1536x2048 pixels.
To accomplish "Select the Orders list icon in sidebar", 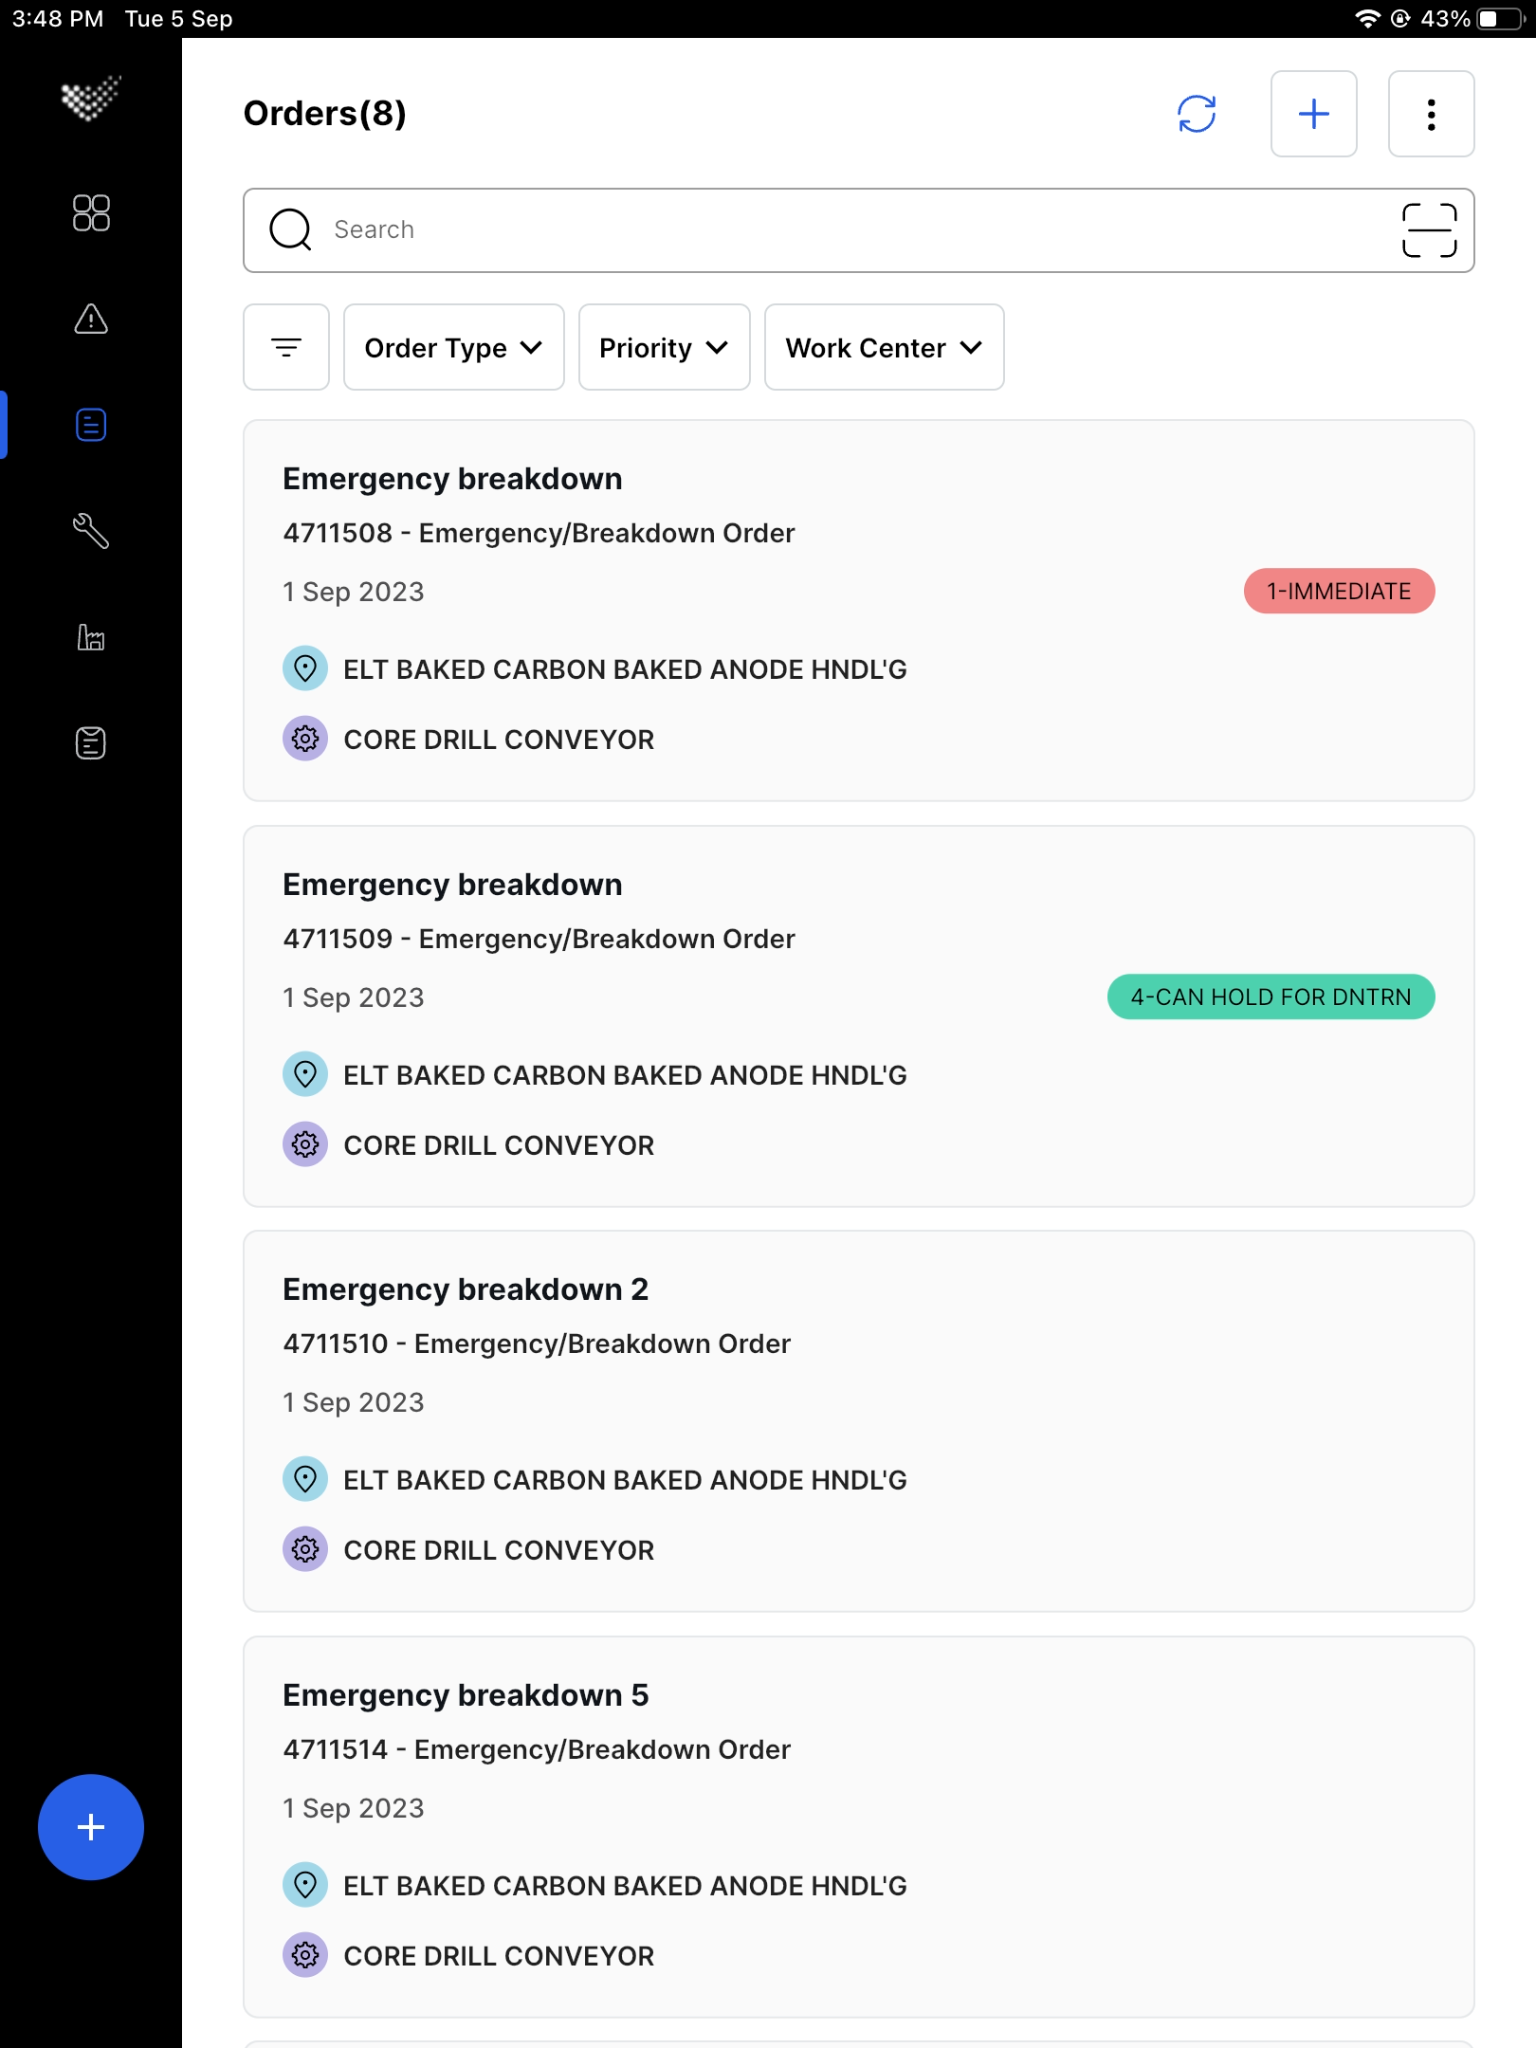I will [91, 425].
